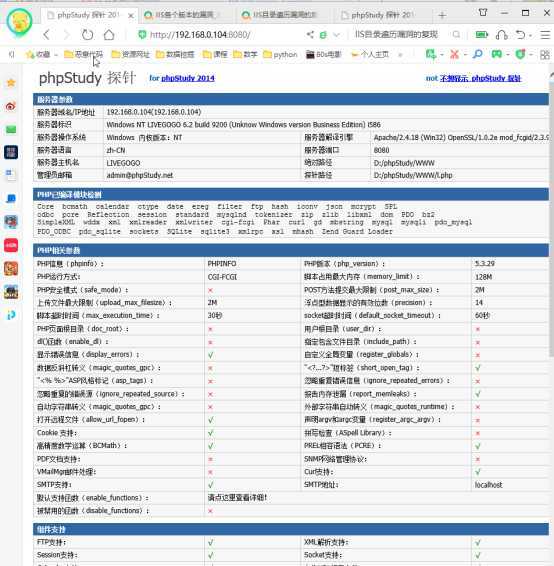Show more bookmarks with the » chevron
Screen dimensions: 554x566
[400, 55]
